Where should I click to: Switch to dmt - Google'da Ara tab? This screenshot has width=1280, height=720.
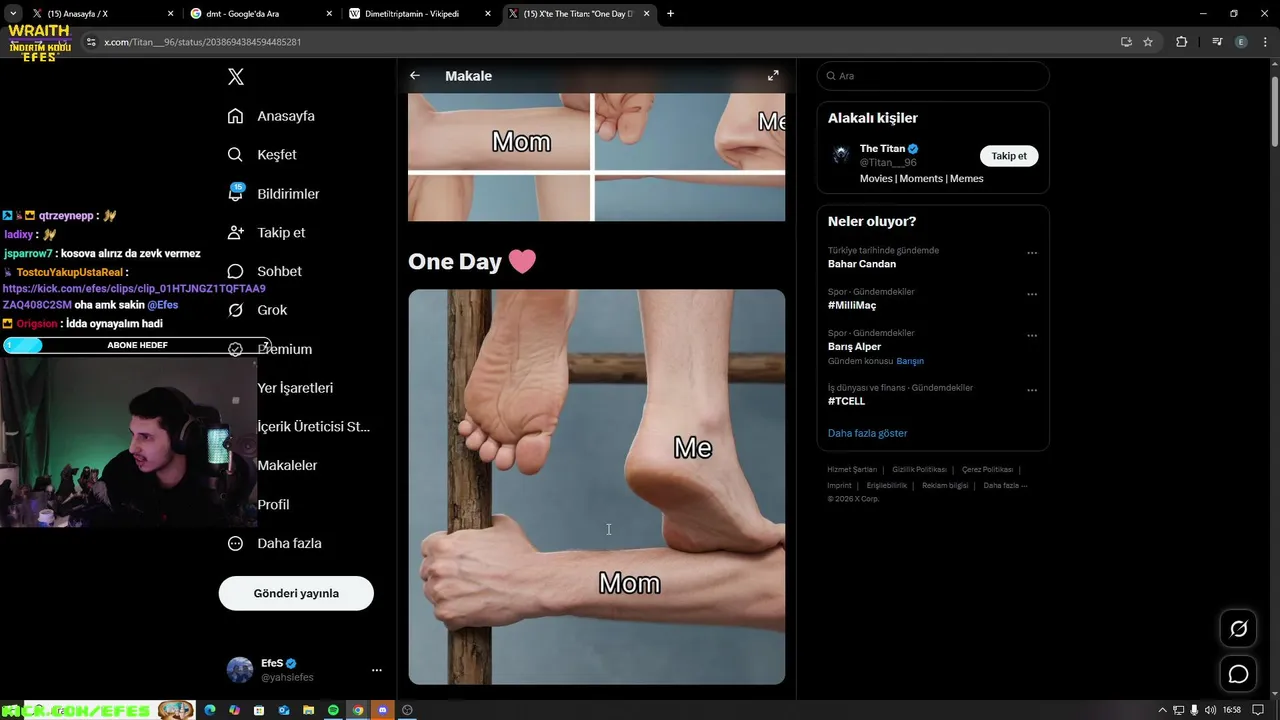coord(261,14)
